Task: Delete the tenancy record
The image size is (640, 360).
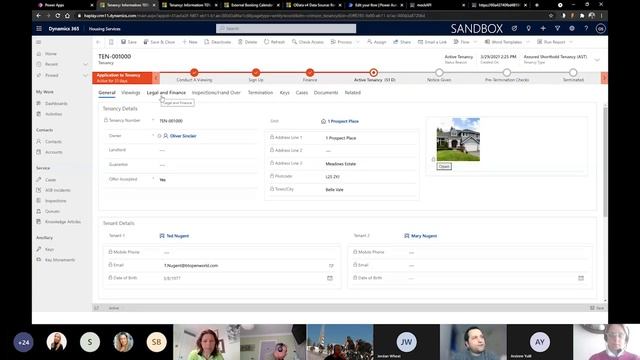Action: pos(248,42)
